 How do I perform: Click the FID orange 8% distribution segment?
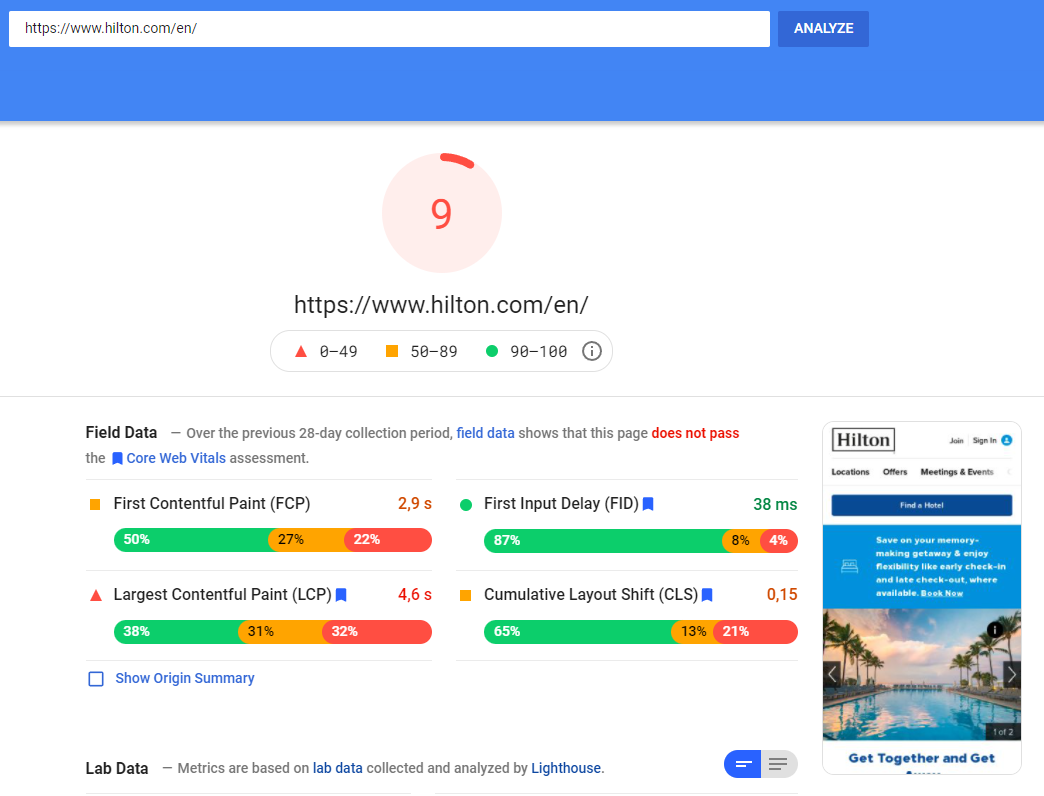click(x=742, y=540)
